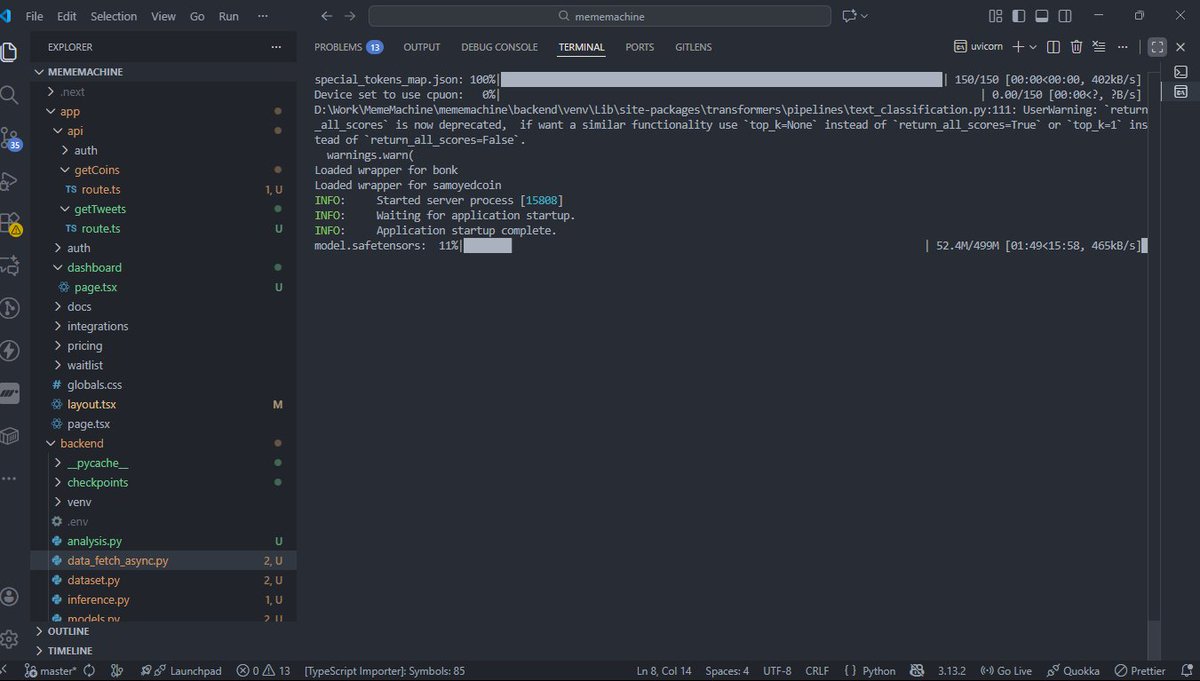Image resolution: width=1200 pixels, height=681 pixels.
Task: Switch to the Ports tab
Action: click(639, 47)
